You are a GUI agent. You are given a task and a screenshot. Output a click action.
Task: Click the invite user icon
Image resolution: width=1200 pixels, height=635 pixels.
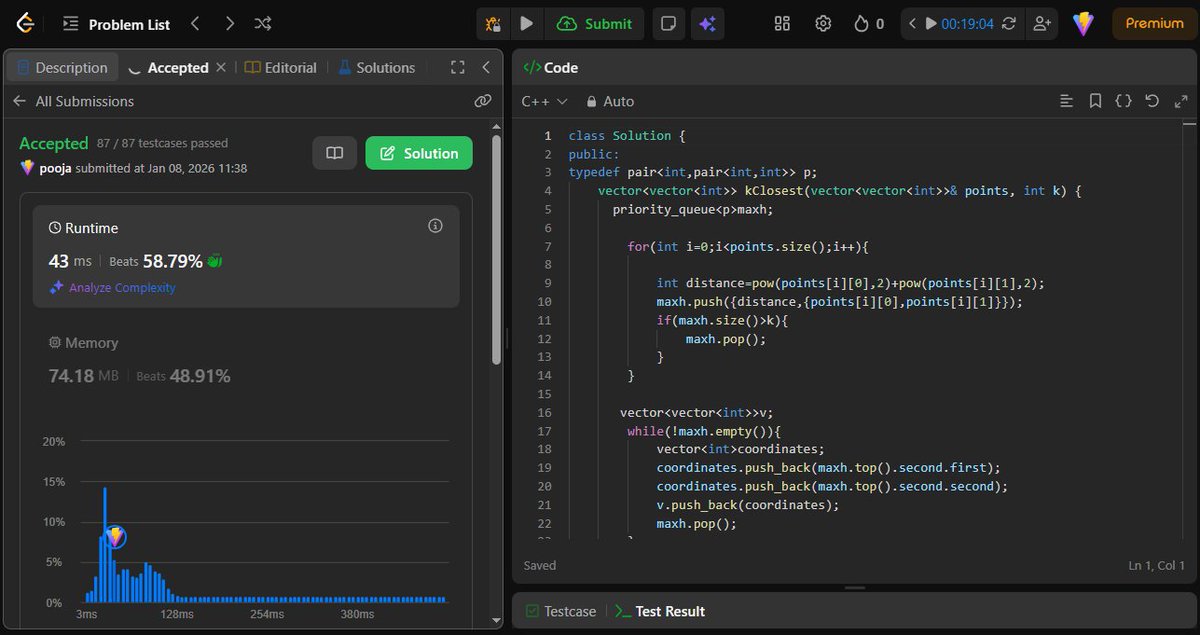[x=1042, y=23]
